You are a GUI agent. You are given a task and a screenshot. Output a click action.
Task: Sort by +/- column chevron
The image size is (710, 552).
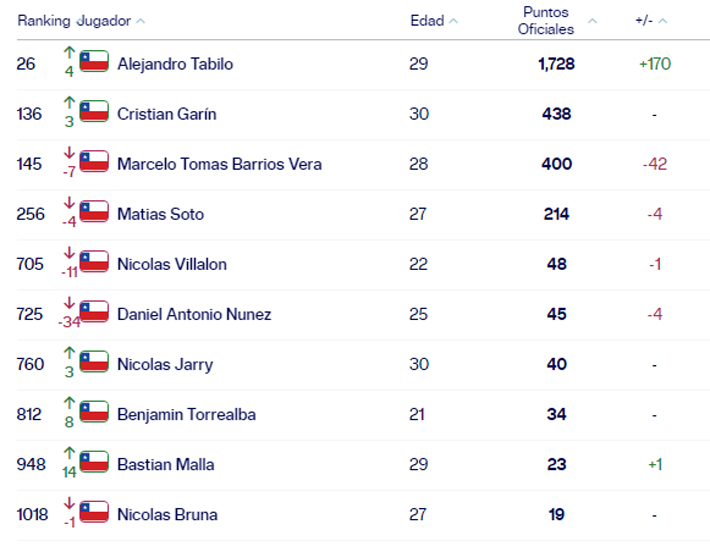(662, 21)
